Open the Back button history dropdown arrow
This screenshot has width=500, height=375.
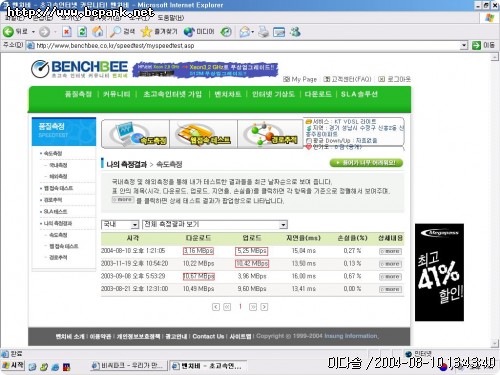click(33, 32)
